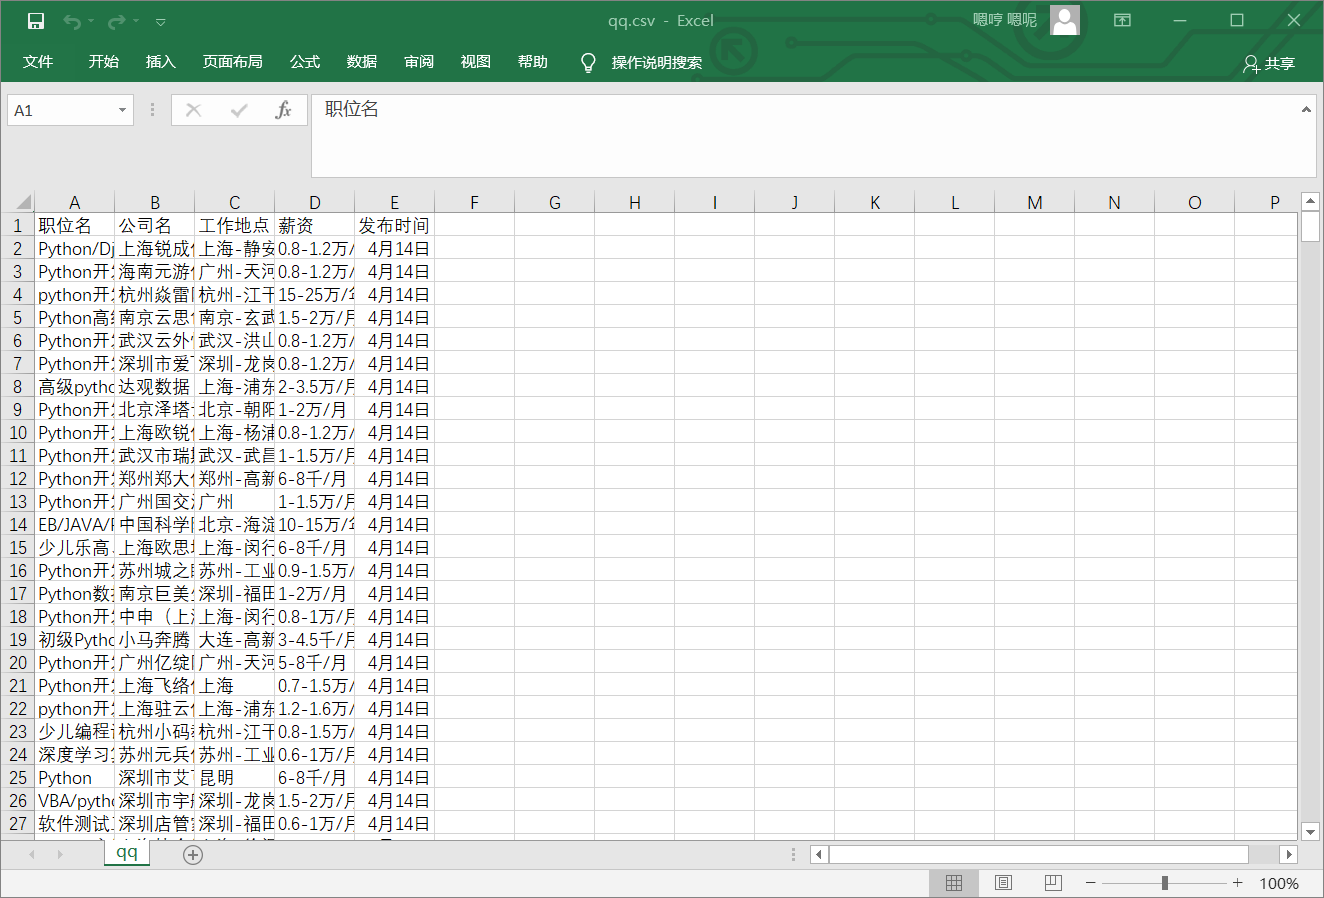
Task: Expand the Name Box dropdown arrow
Action: (123, 110)
